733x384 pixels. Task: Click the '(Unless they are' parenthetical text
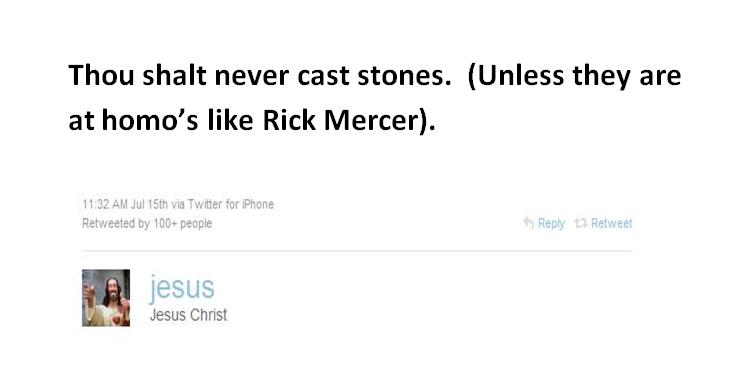tap(574, 76)
